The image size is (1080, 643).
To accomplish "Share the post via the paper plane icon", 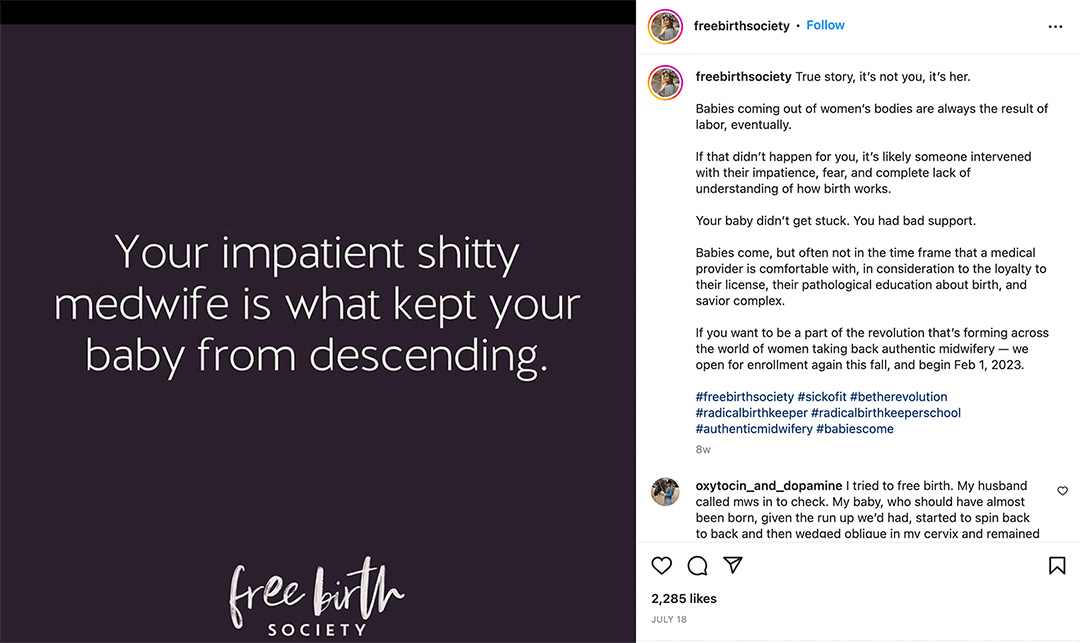I will click(x=733, y=566).
